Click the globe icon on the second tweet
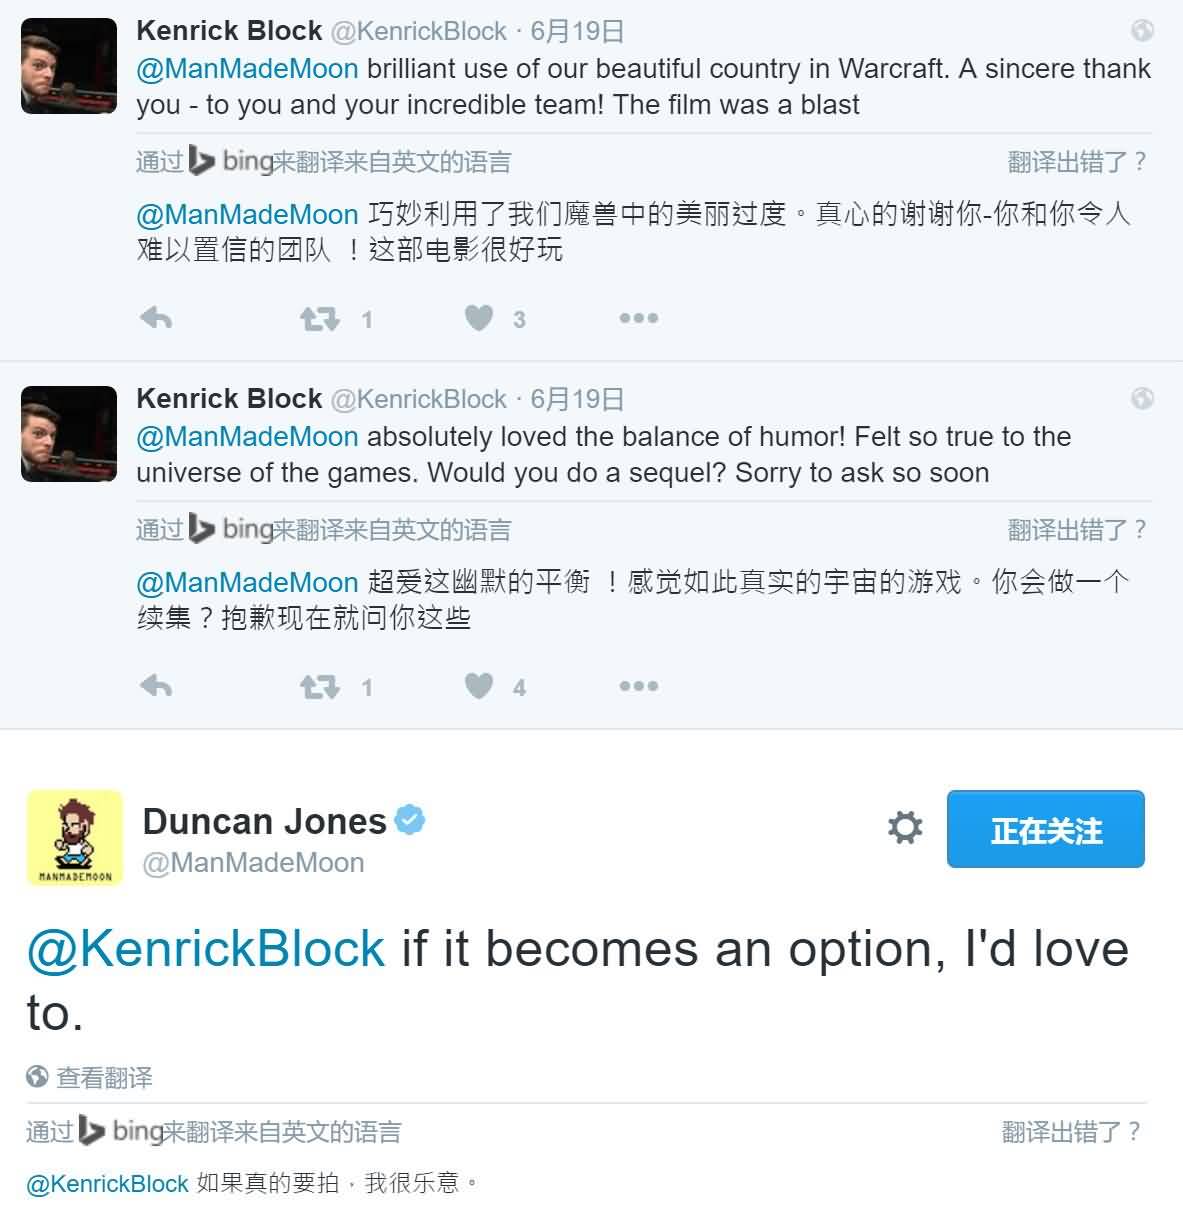Viewport: 1183px width, 1211px height. [1142, 399]
